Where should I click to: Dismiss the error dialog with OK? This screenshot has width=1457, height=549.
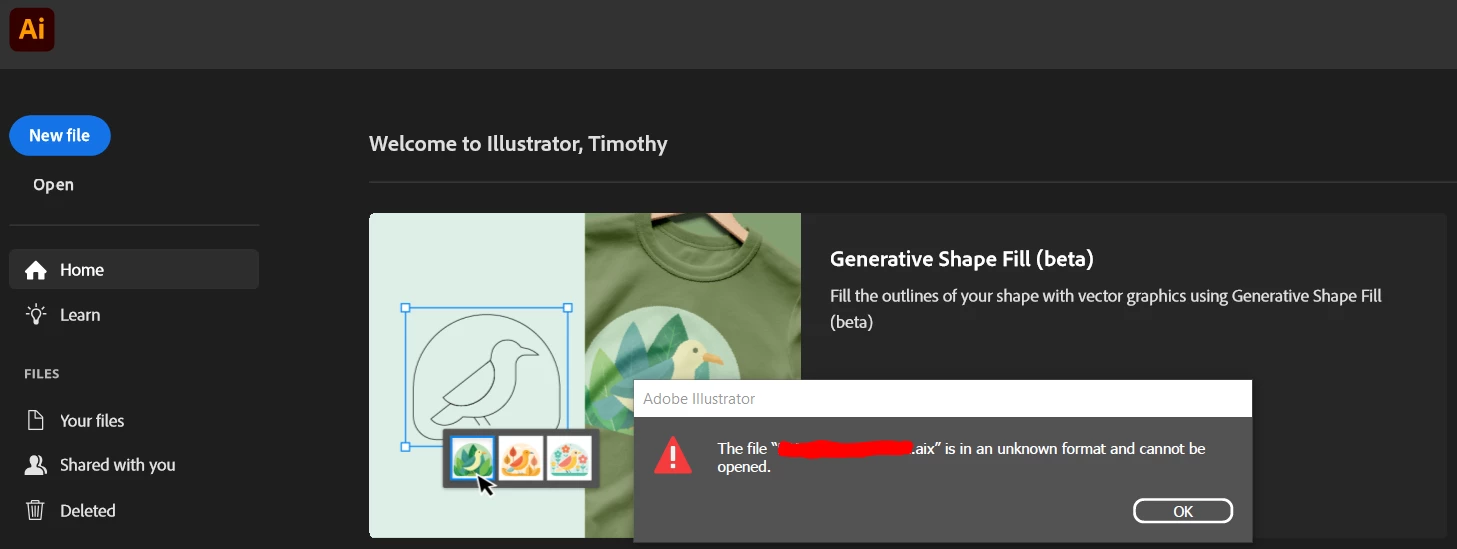[x=1183, y=511]
